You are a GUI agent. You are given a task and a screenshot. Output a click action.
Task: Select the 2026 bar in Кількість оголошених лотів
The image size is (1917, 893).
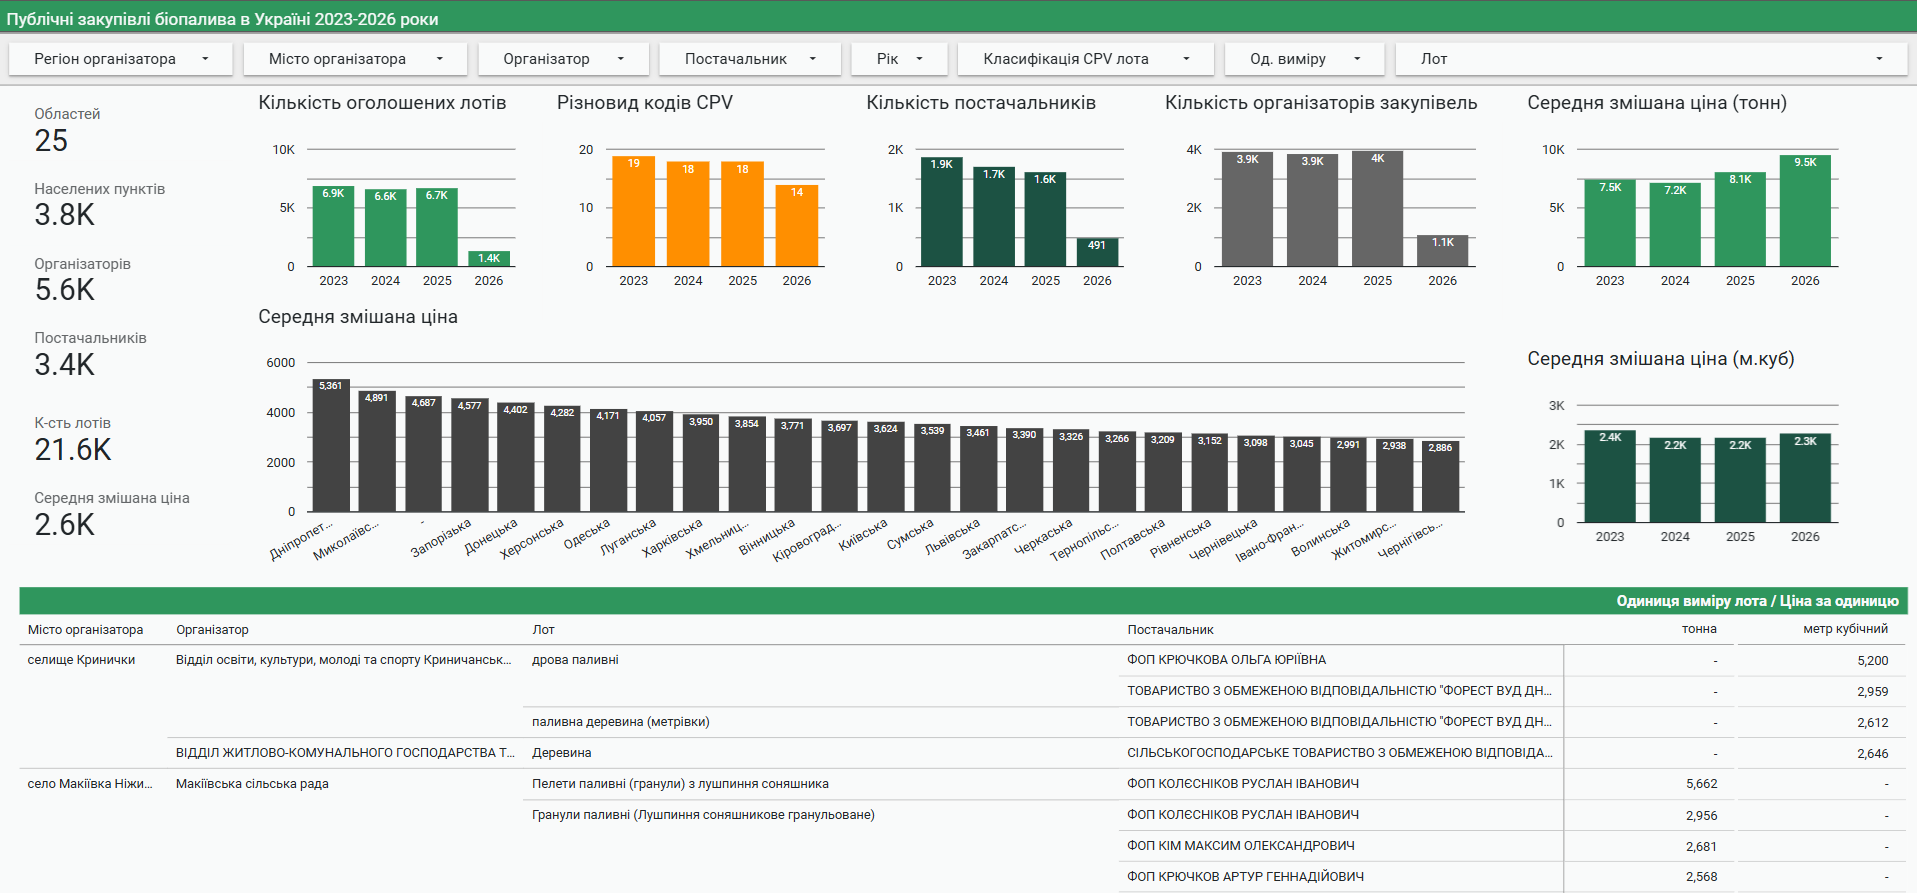[x=489, y=259]
